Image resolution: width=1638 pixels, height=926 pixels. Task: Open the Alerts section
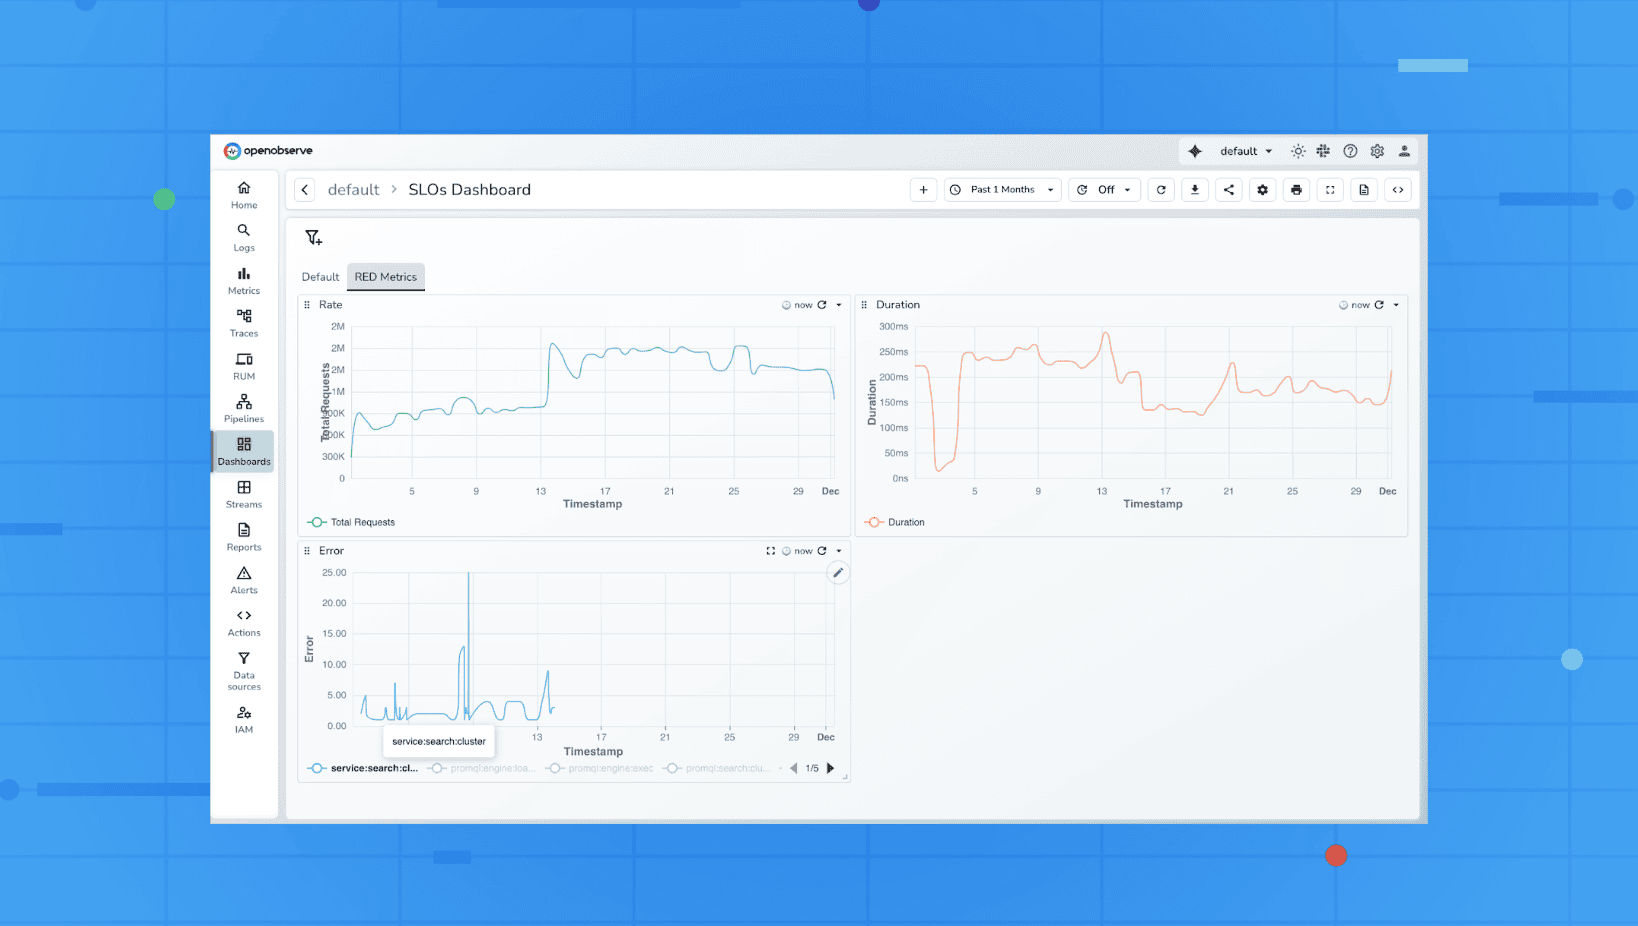tap(243, 581)
